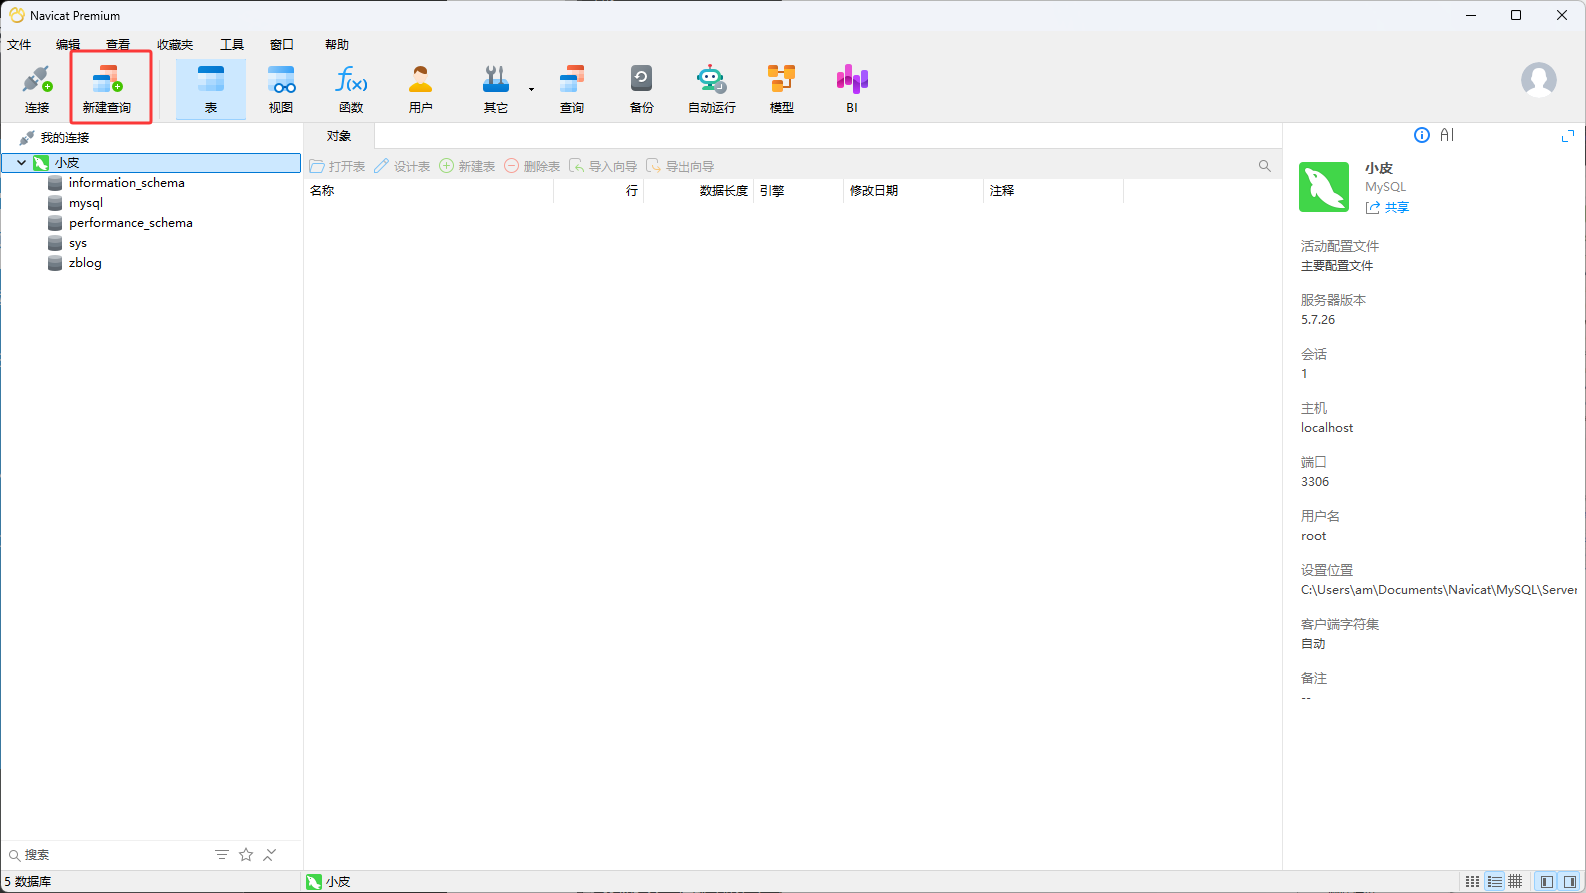Open the 文件 menu

coord(20,44)
